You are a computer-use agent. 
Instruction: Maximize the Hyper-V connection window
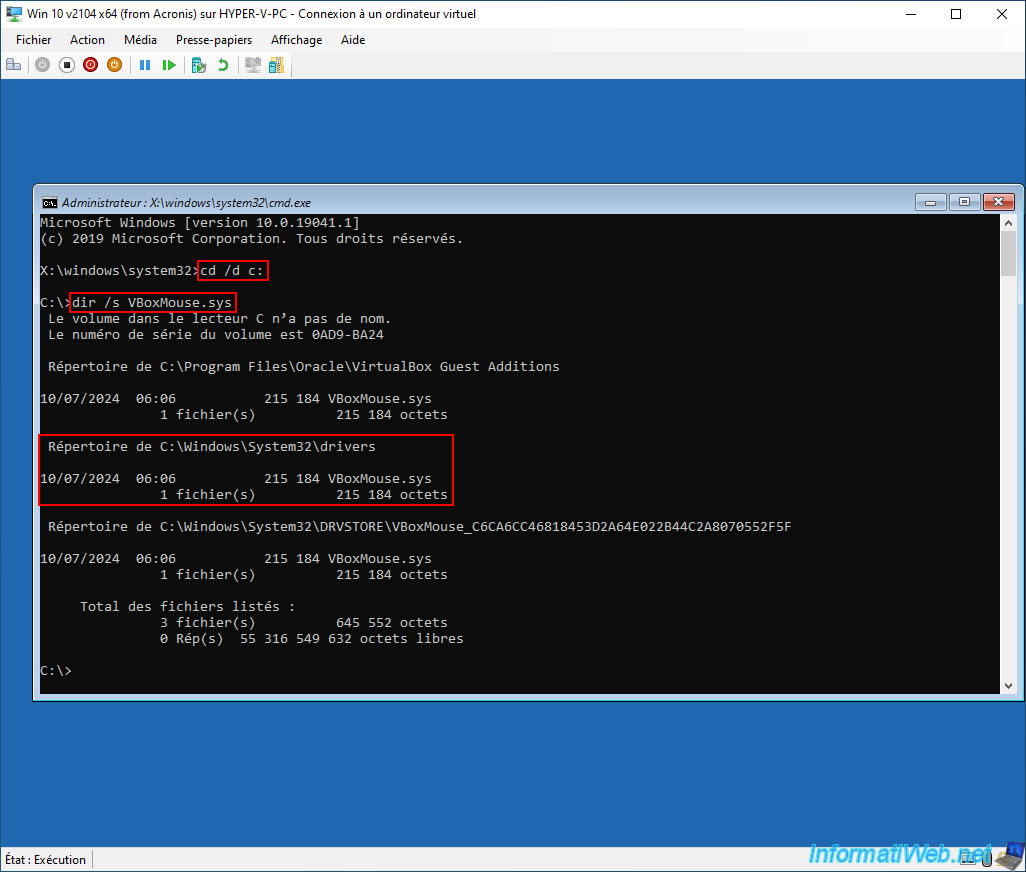coord(956,14)
